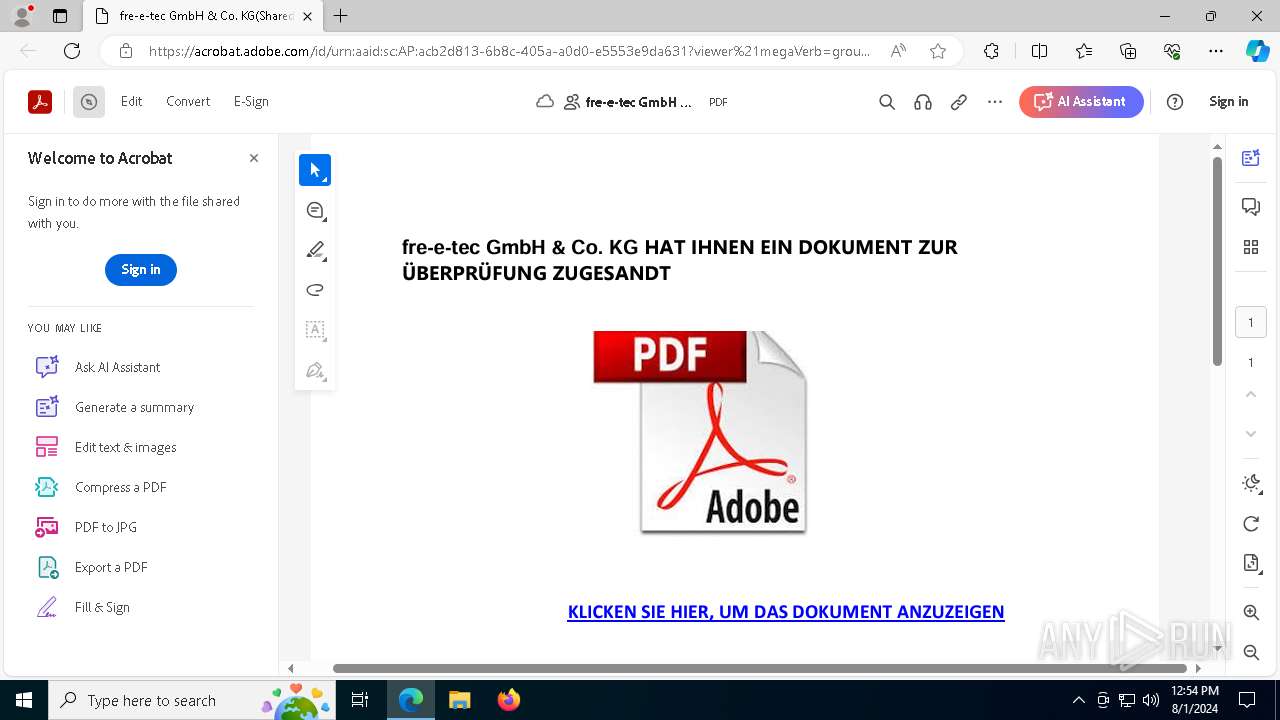
Task: Open the help question mark icon
Action: 1175,102
